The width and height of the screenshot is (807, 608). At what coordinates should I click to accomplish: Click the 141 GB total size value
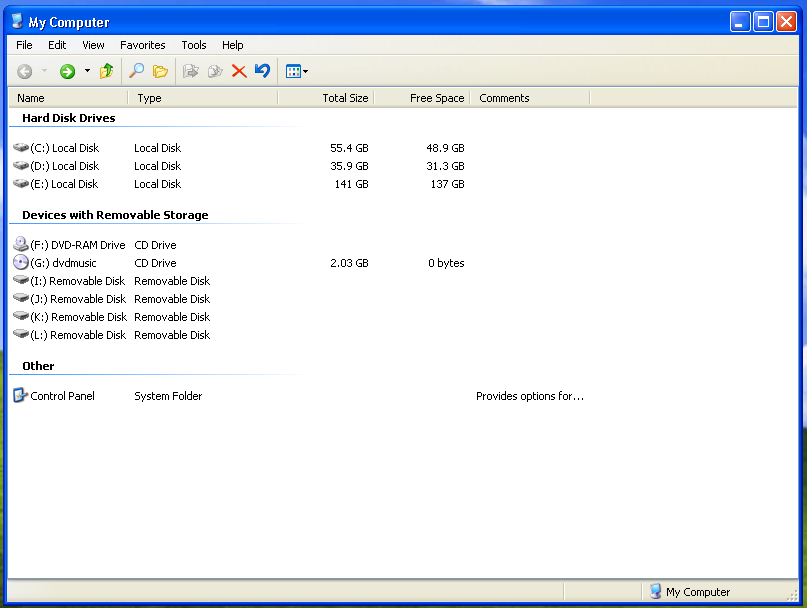(352, 184)
